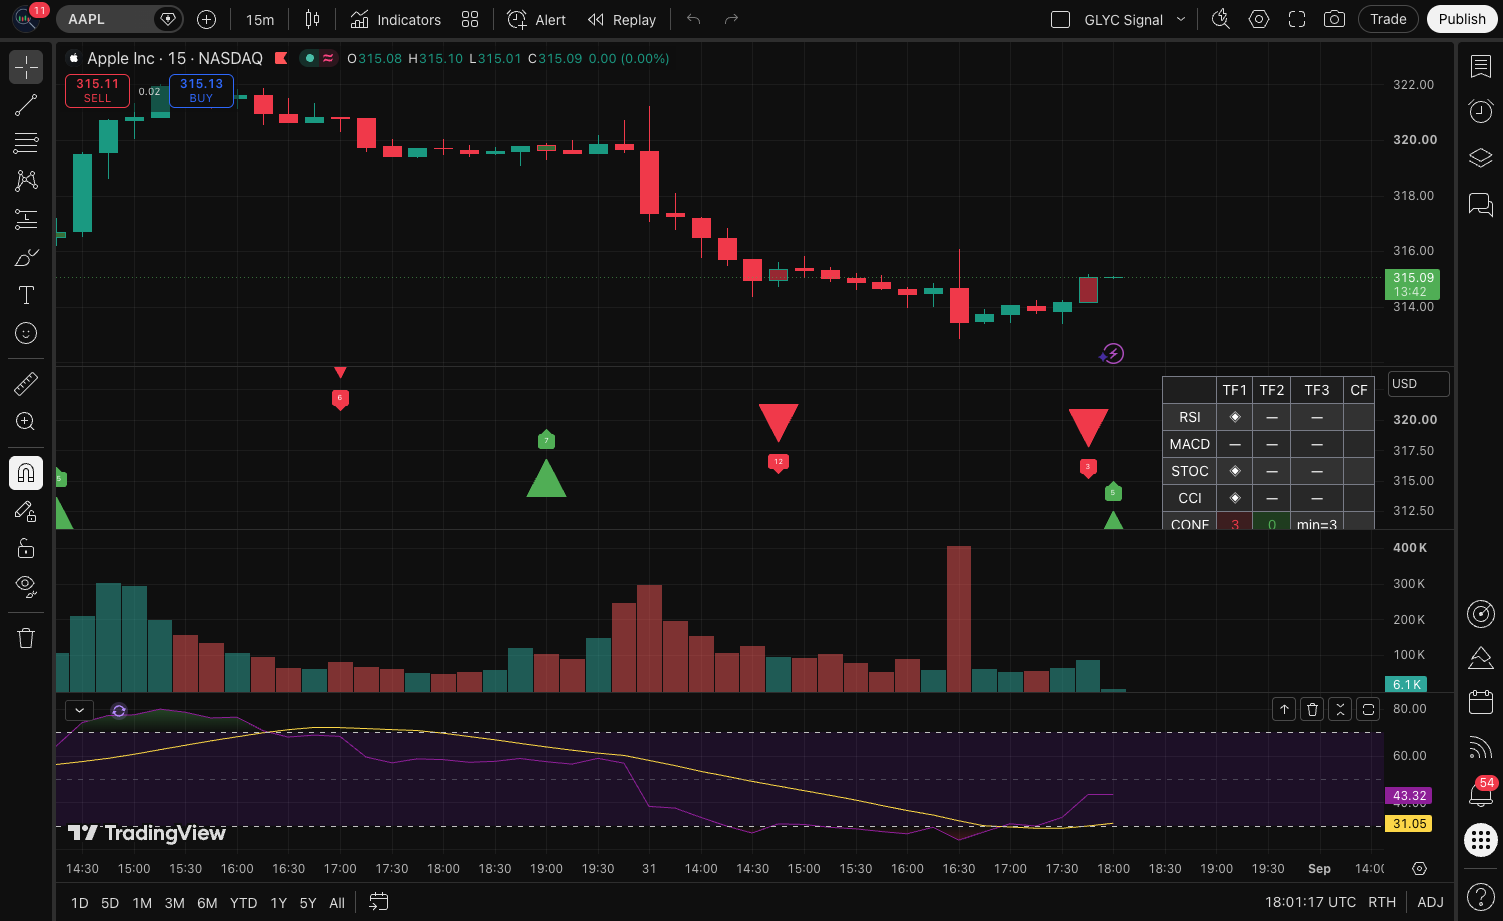Open the products grid menu

tap(1480, 840)
